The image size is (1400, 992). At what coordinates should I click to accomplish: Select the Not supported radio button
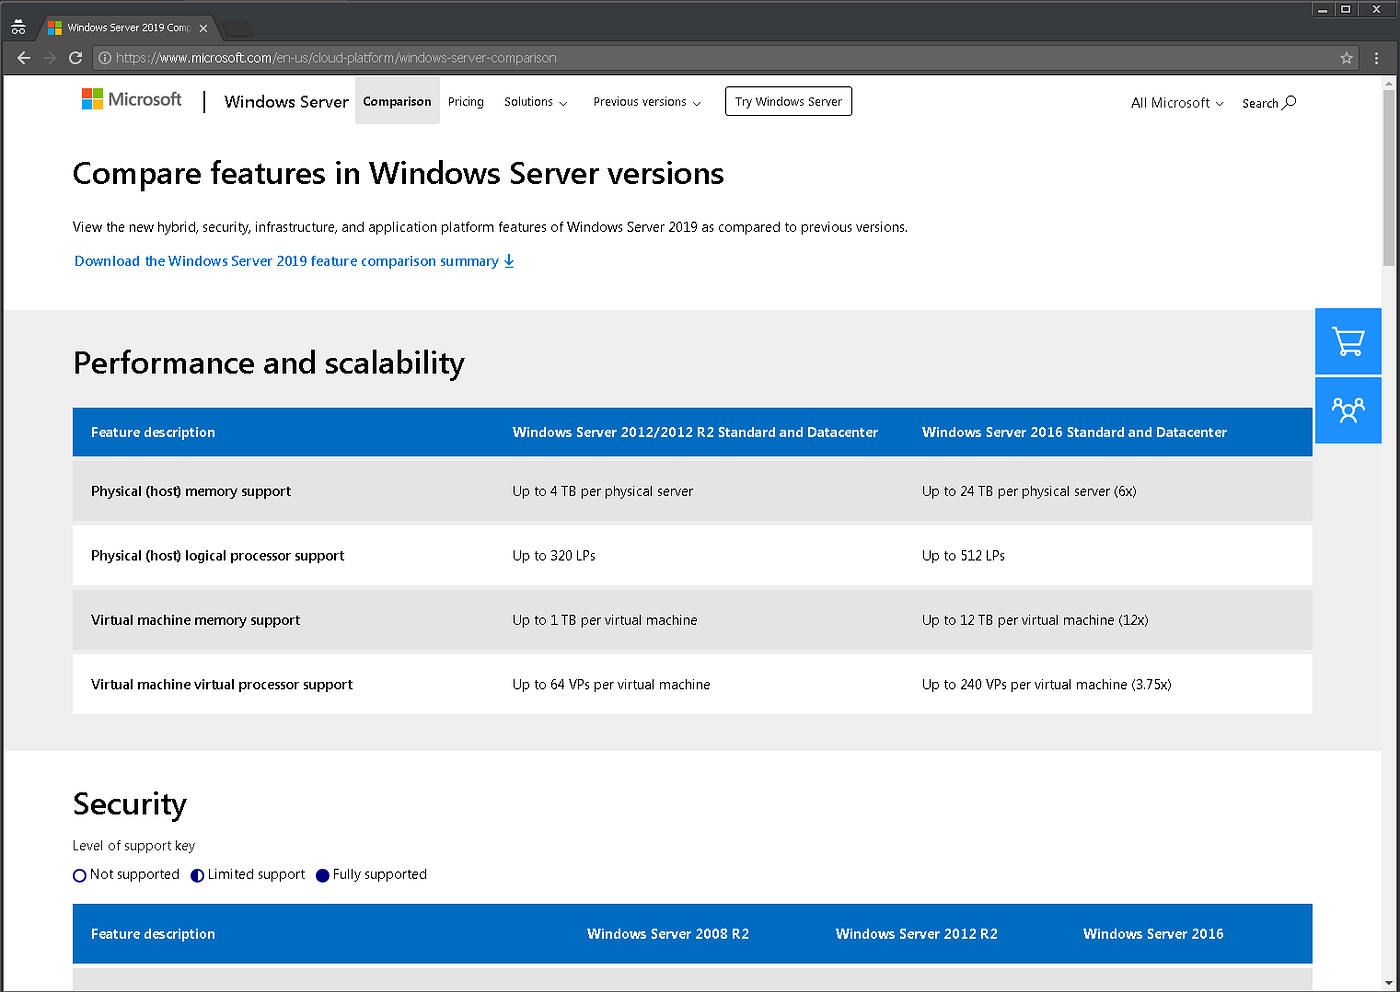80,875
